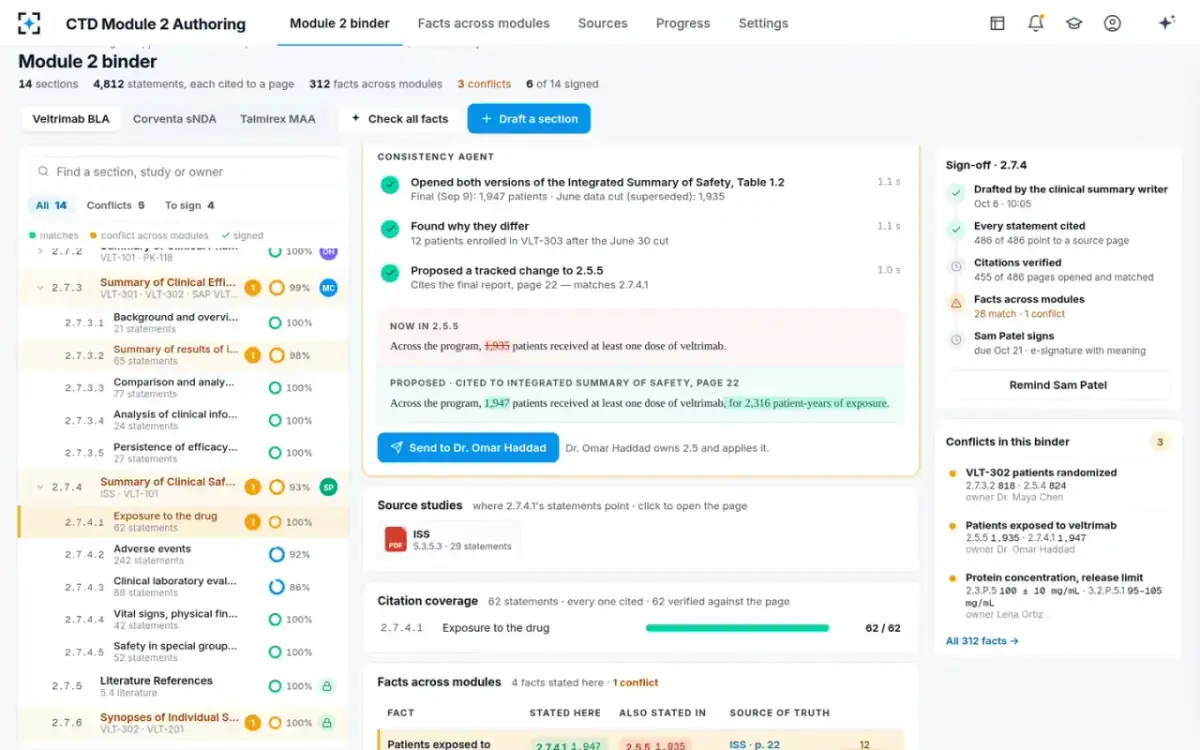Open 2.7.4.2 Adverse events section
This screenshot has width=1200, height=750.
(183, 554)
